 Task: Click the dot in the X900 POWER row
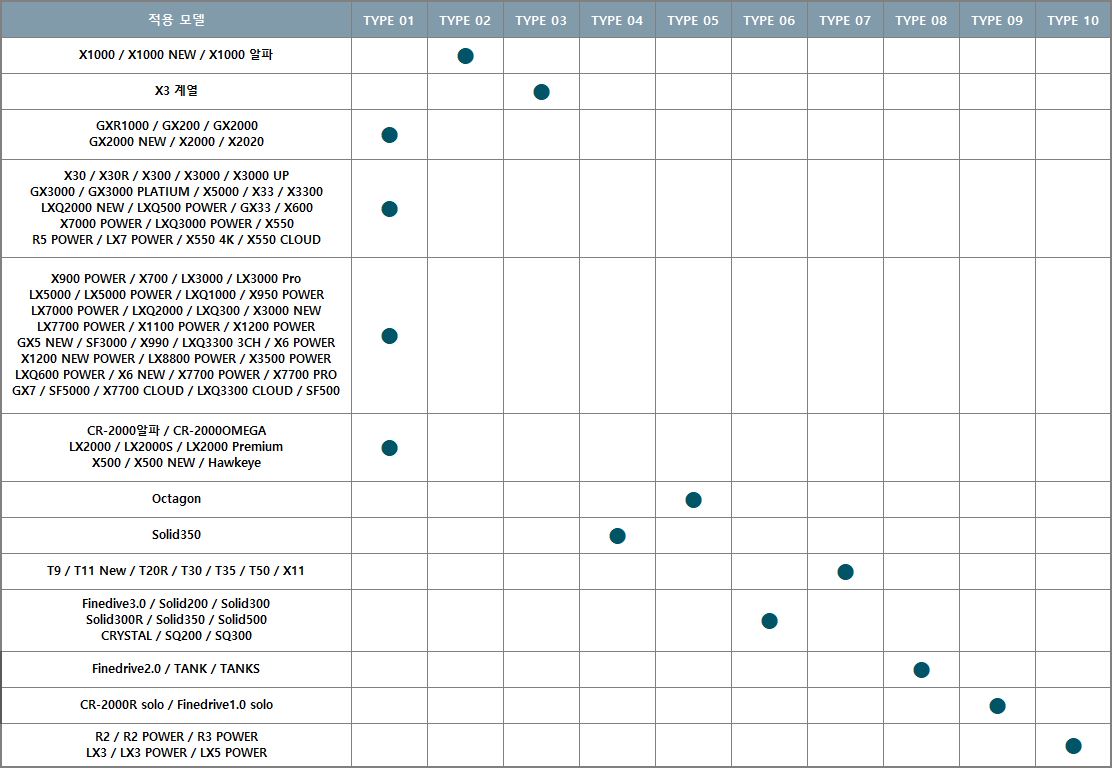(x=389, y=336)
